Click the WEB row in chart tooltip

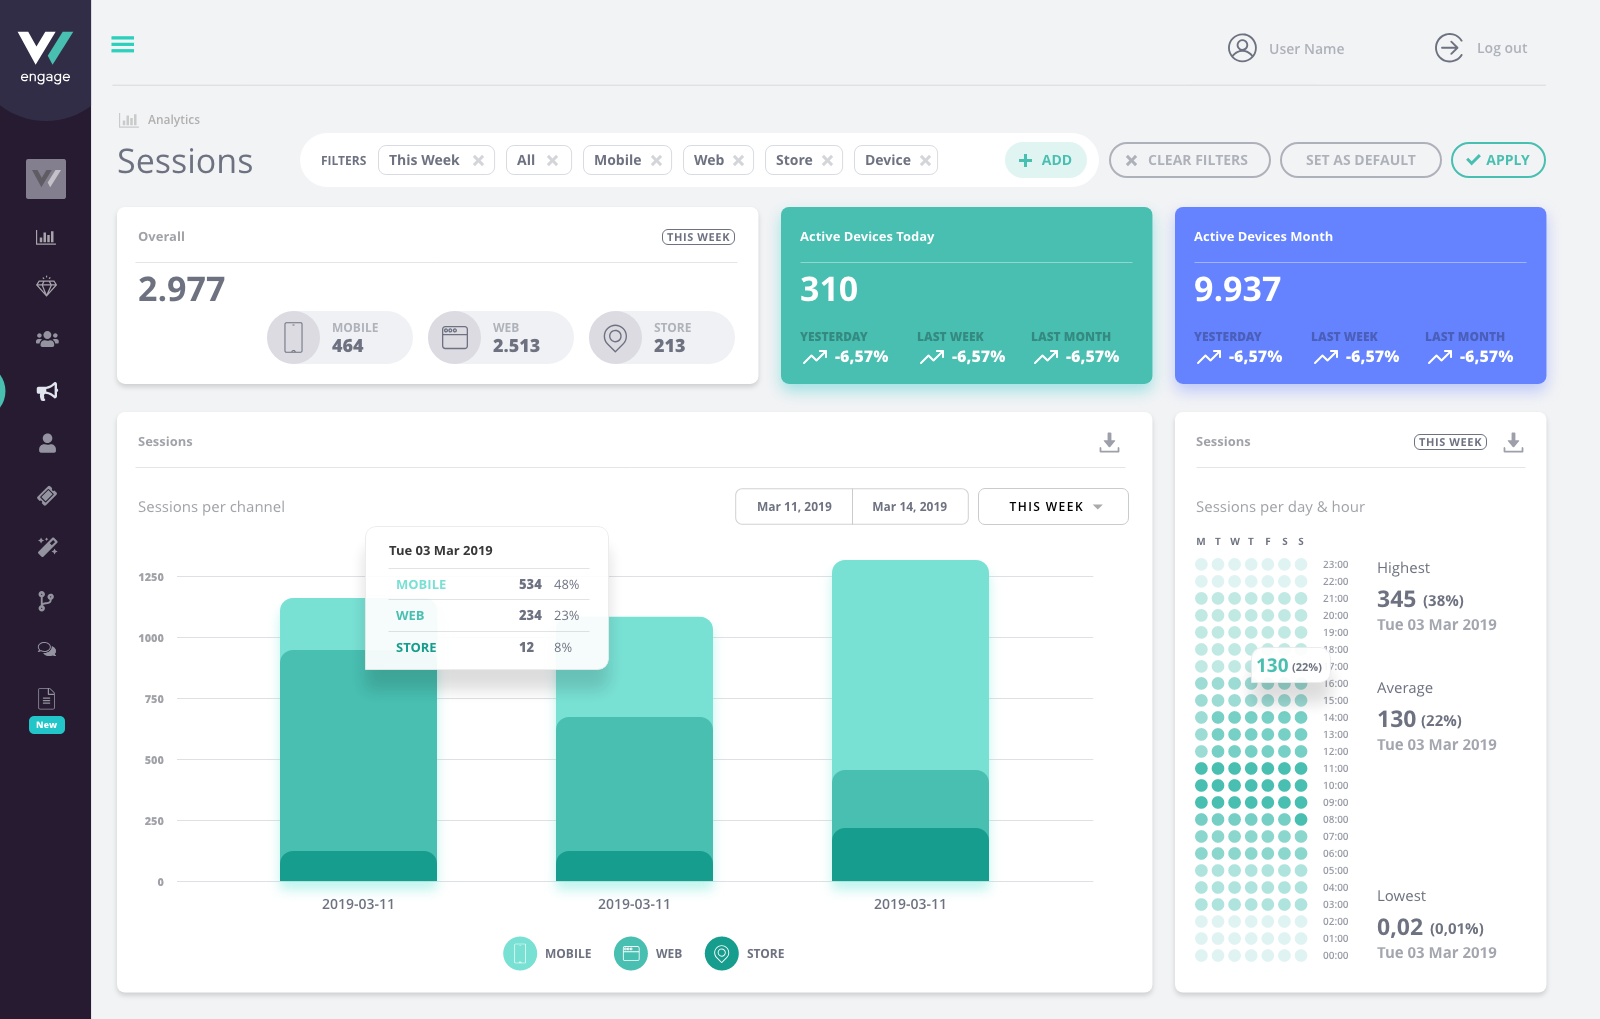[x=487, y=615]
